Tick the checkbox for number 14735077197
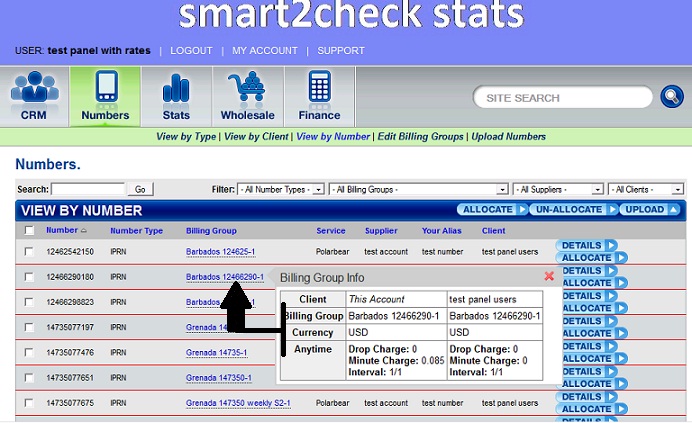The height and width of the screenshot is (423, 692). (29, 327)
